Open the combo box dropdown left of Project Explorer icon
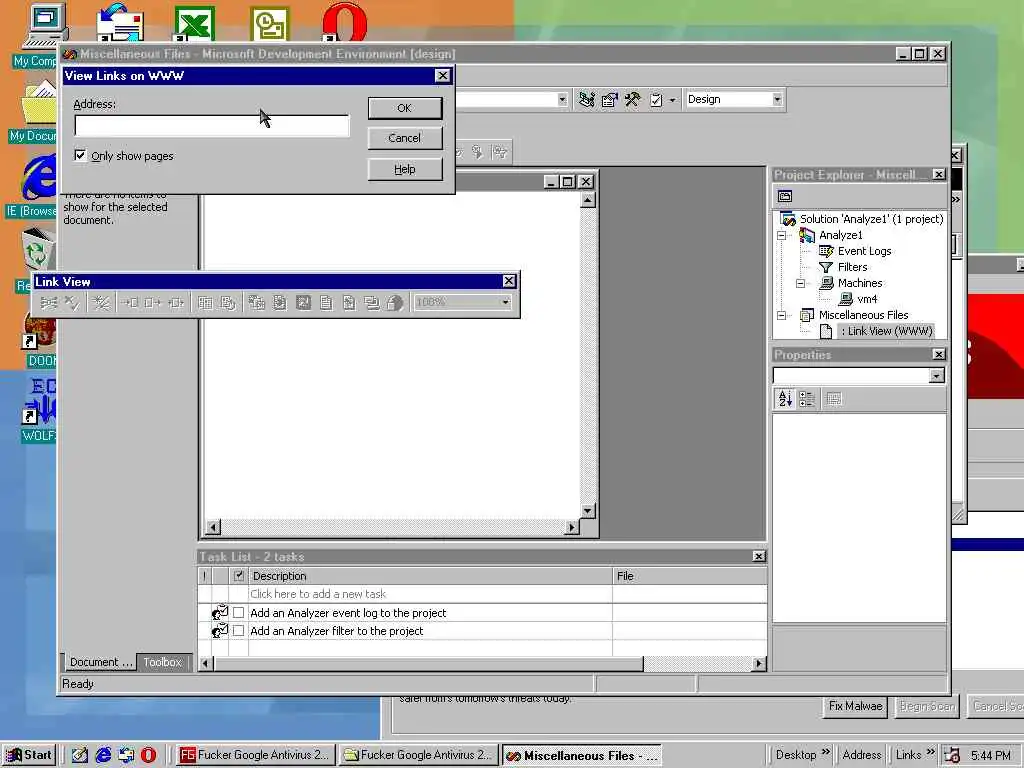The image size is (1024, 768). pos(562,99)
